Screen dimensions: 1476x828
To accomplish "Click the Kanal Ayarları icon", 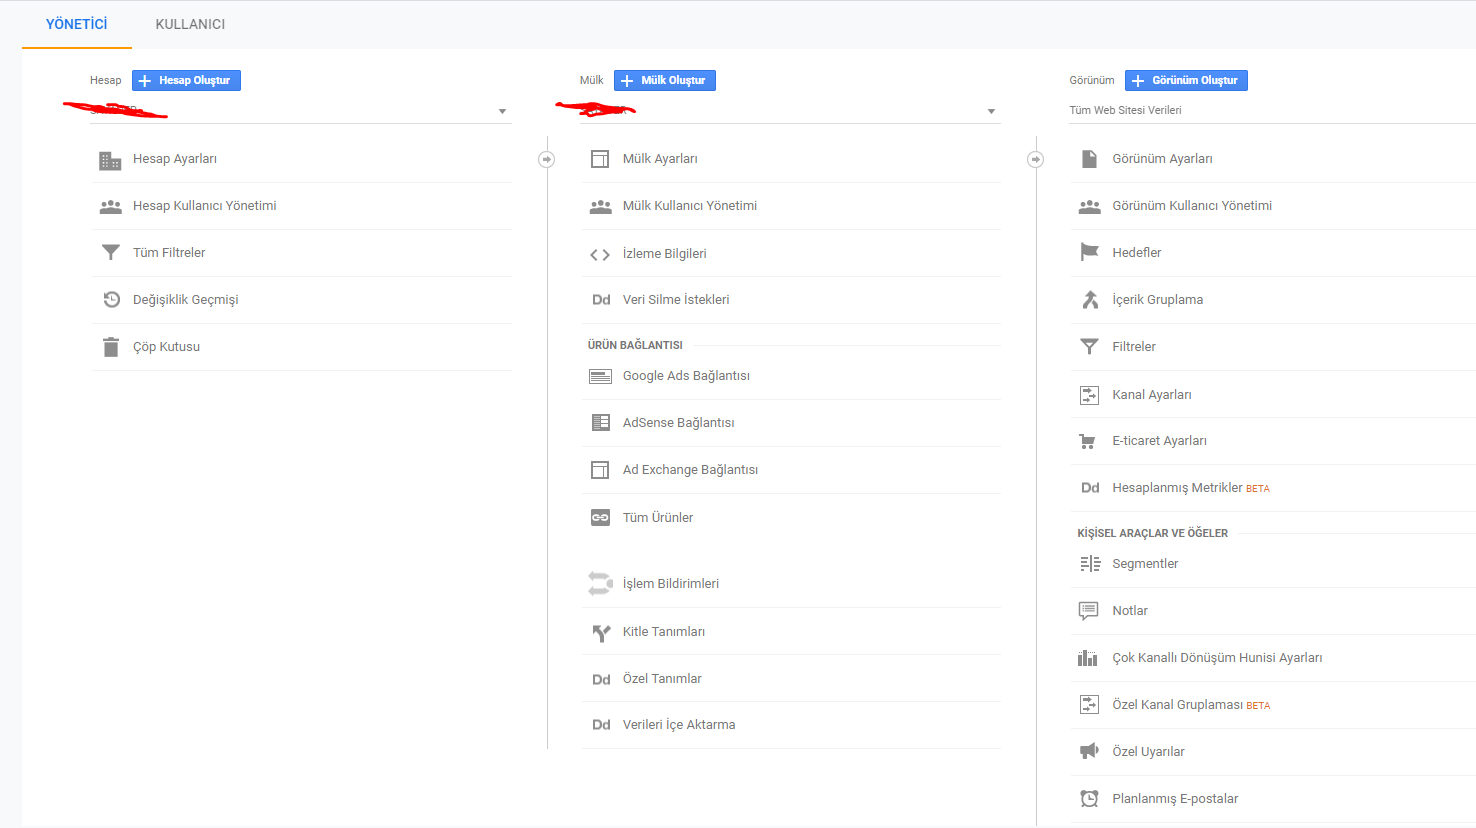I will [1089, 395].
